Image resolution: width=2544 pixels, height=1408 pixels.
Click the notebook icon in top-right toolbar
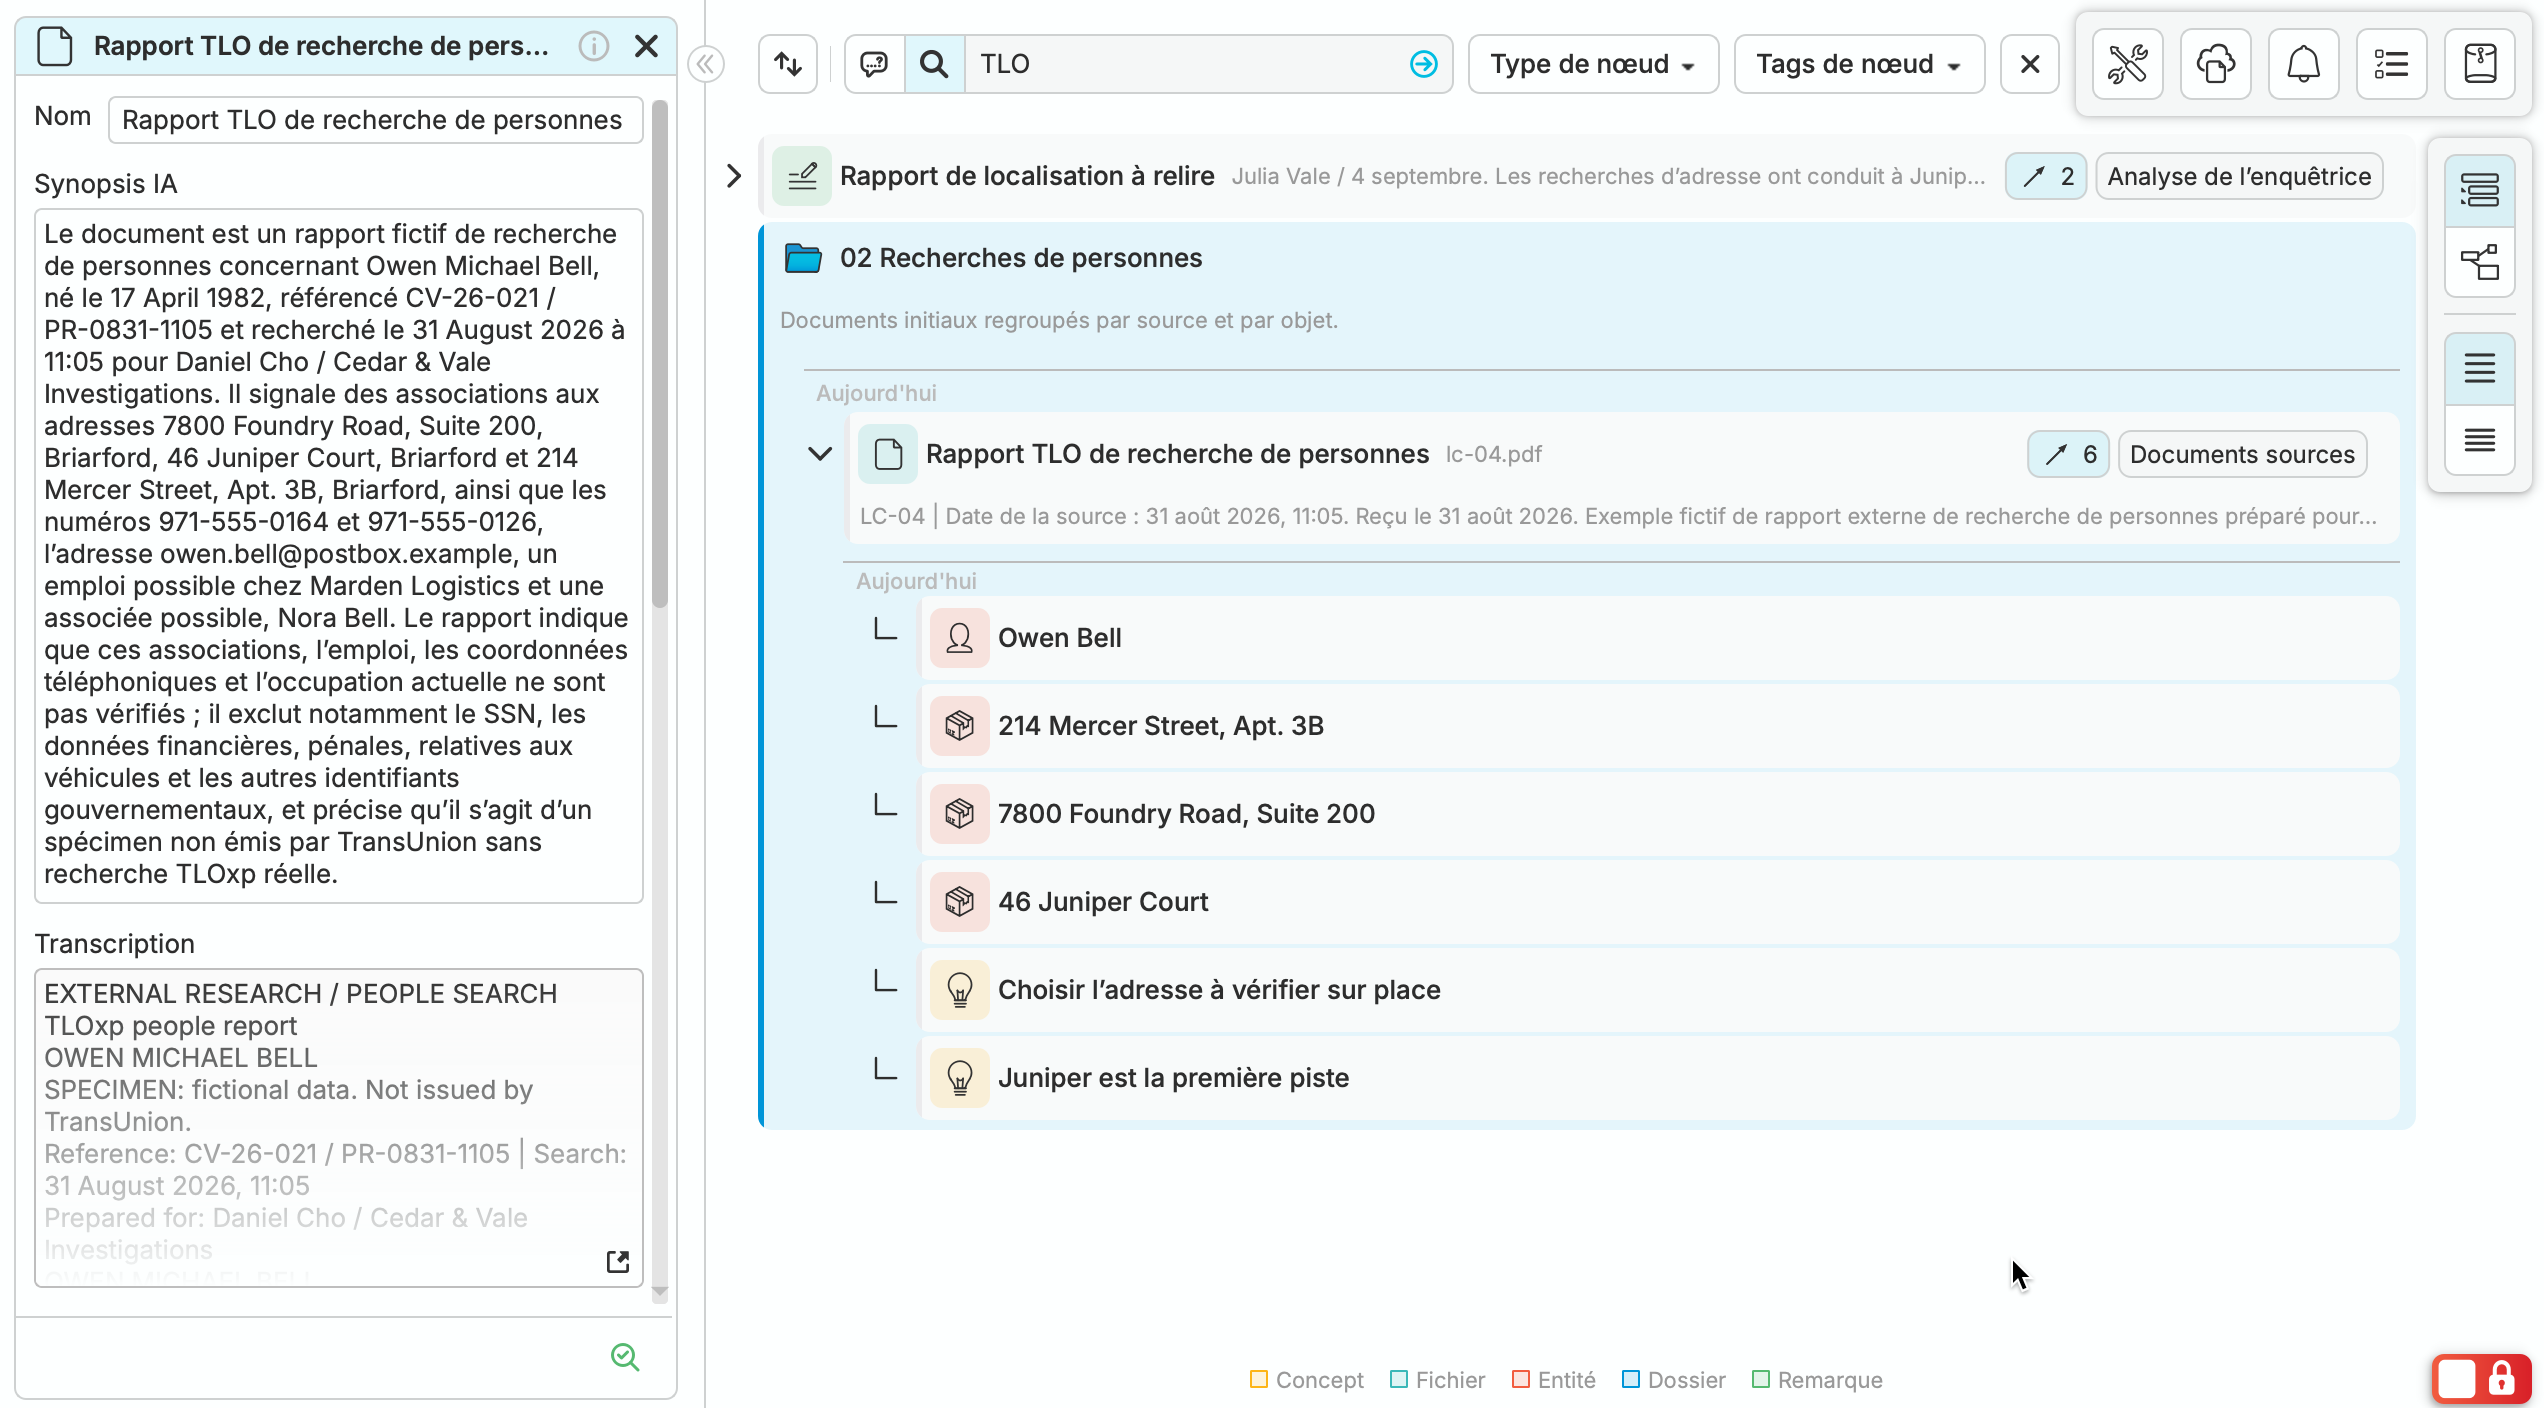point(2479,64)
